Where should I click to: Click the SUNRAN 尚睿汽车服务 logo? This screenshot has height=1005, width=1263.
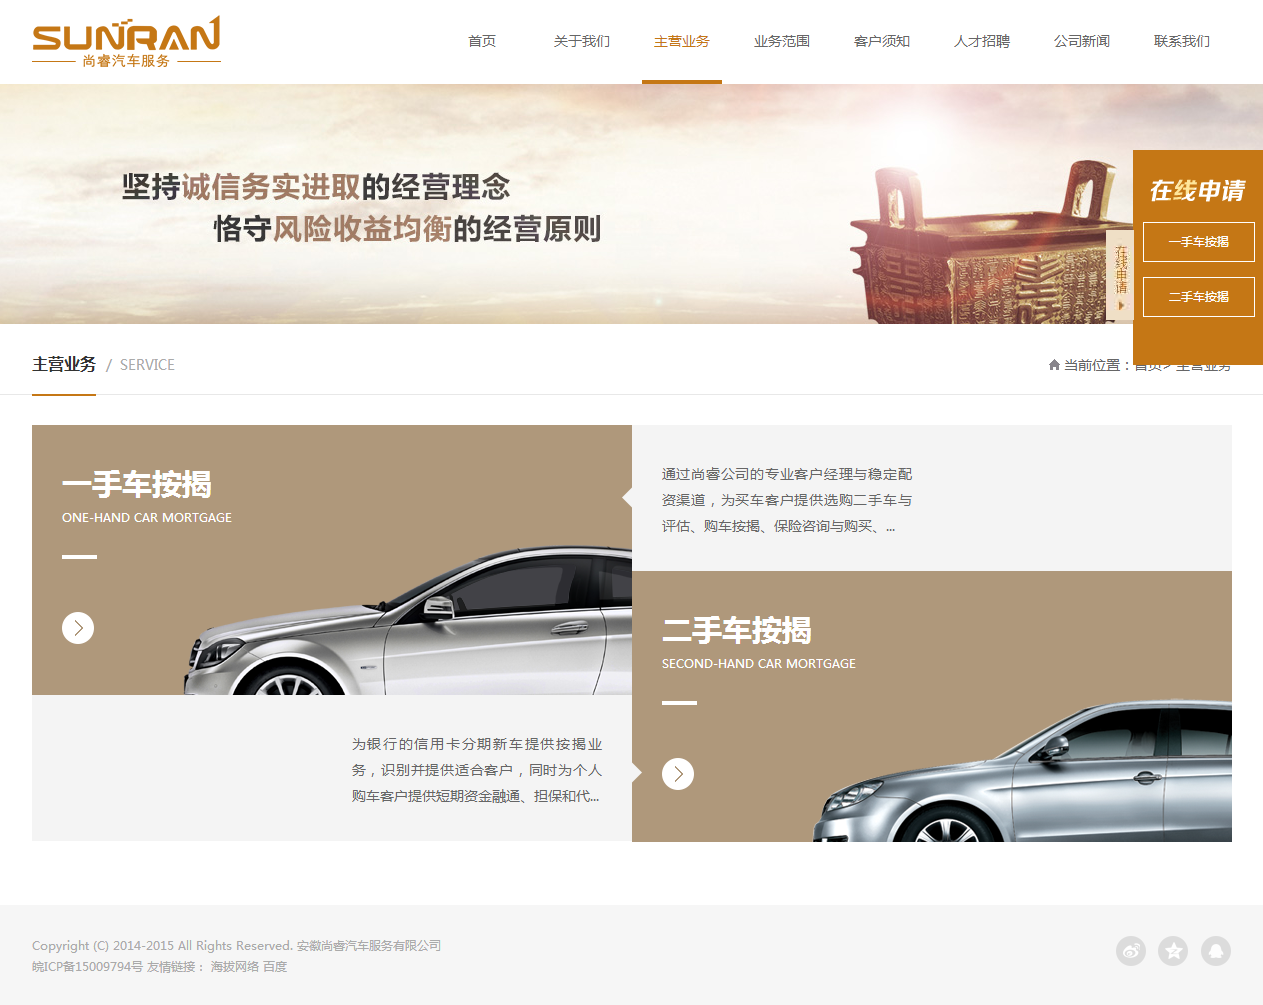click(126, 42)
